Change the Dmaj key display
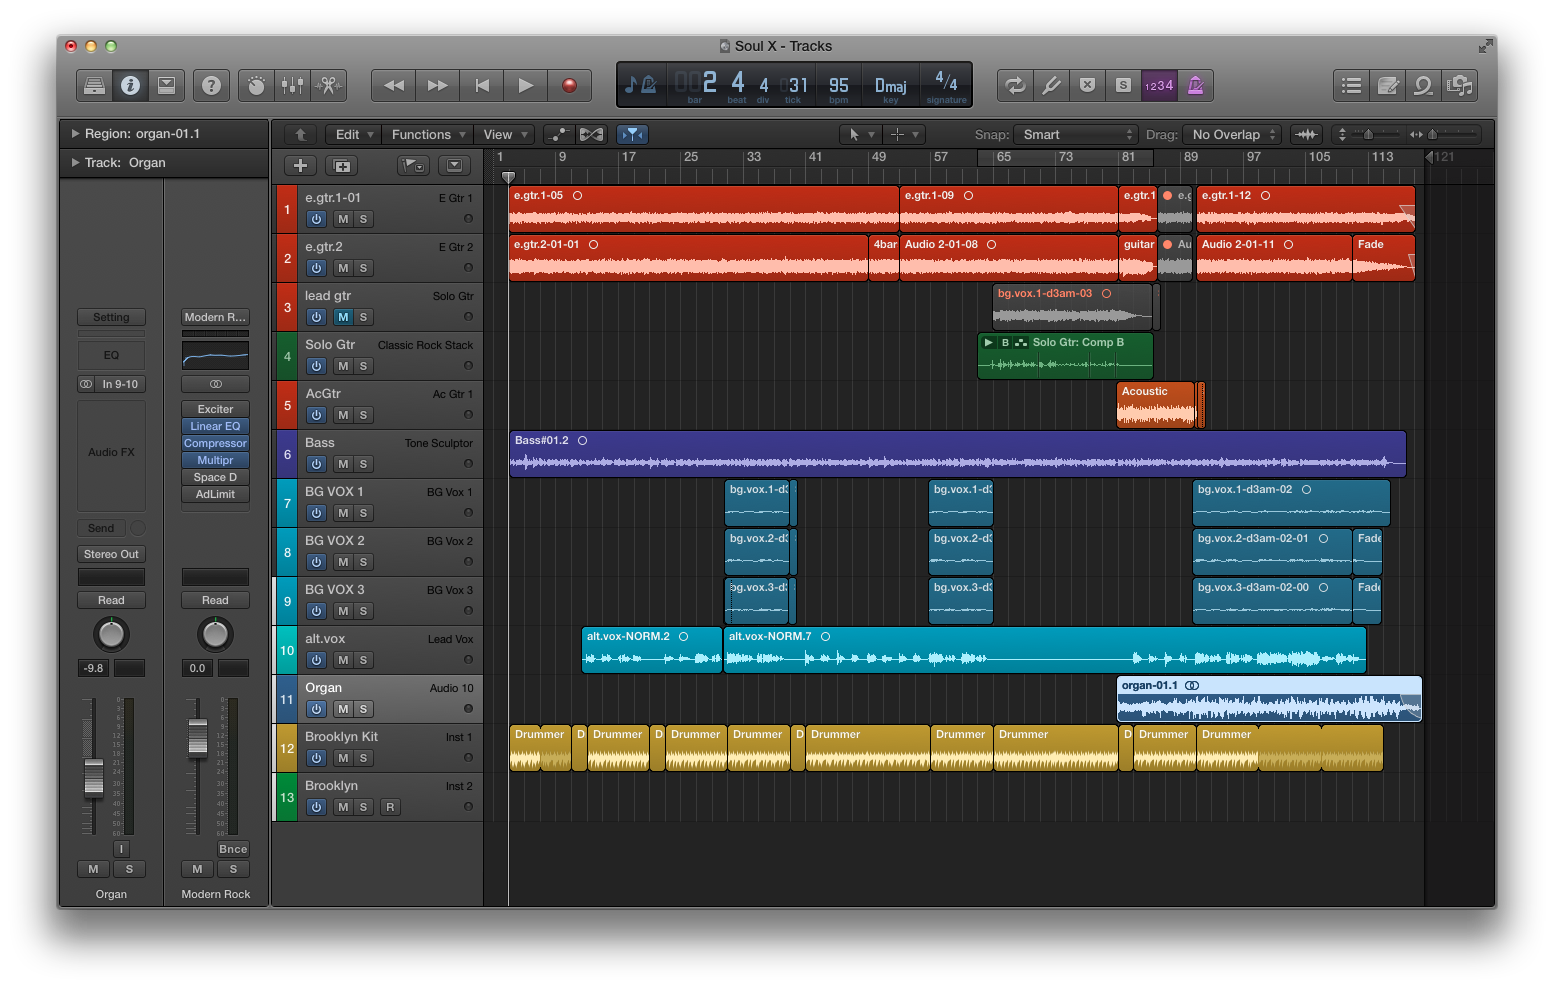Screen dimensions: 1554x988 (891, 86)
